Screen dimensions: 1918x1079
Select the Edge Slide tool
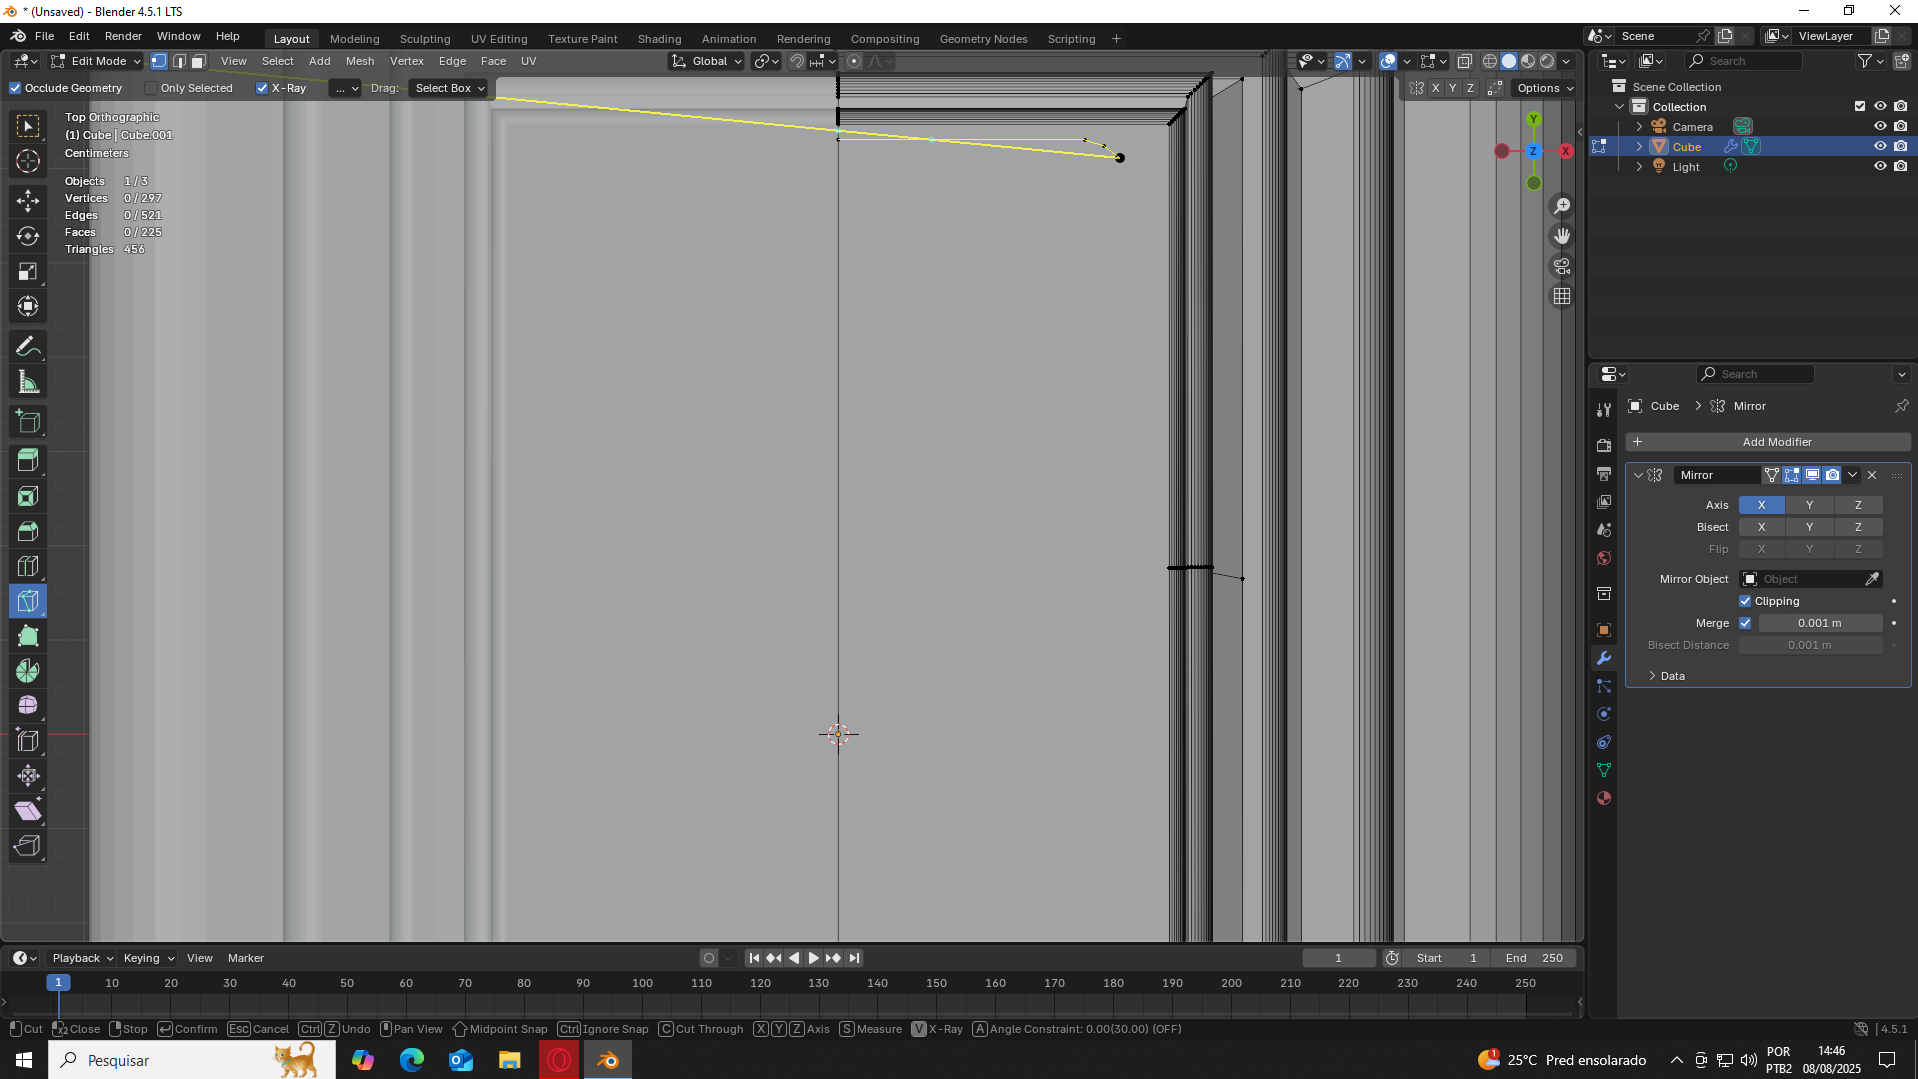click(x=28, y=741)
